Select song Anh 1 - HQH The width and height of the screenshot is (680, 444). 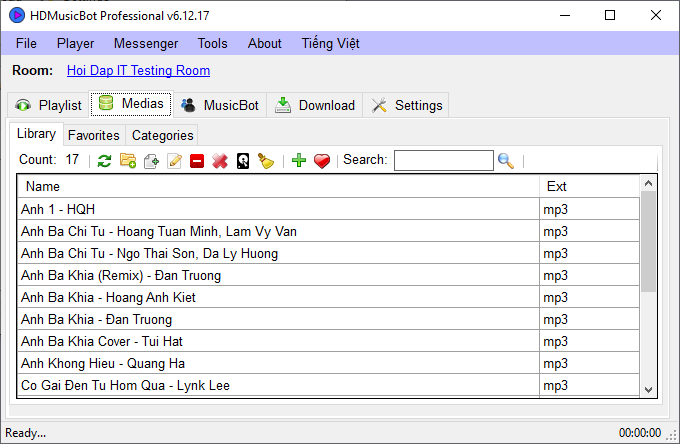(278, 209)
